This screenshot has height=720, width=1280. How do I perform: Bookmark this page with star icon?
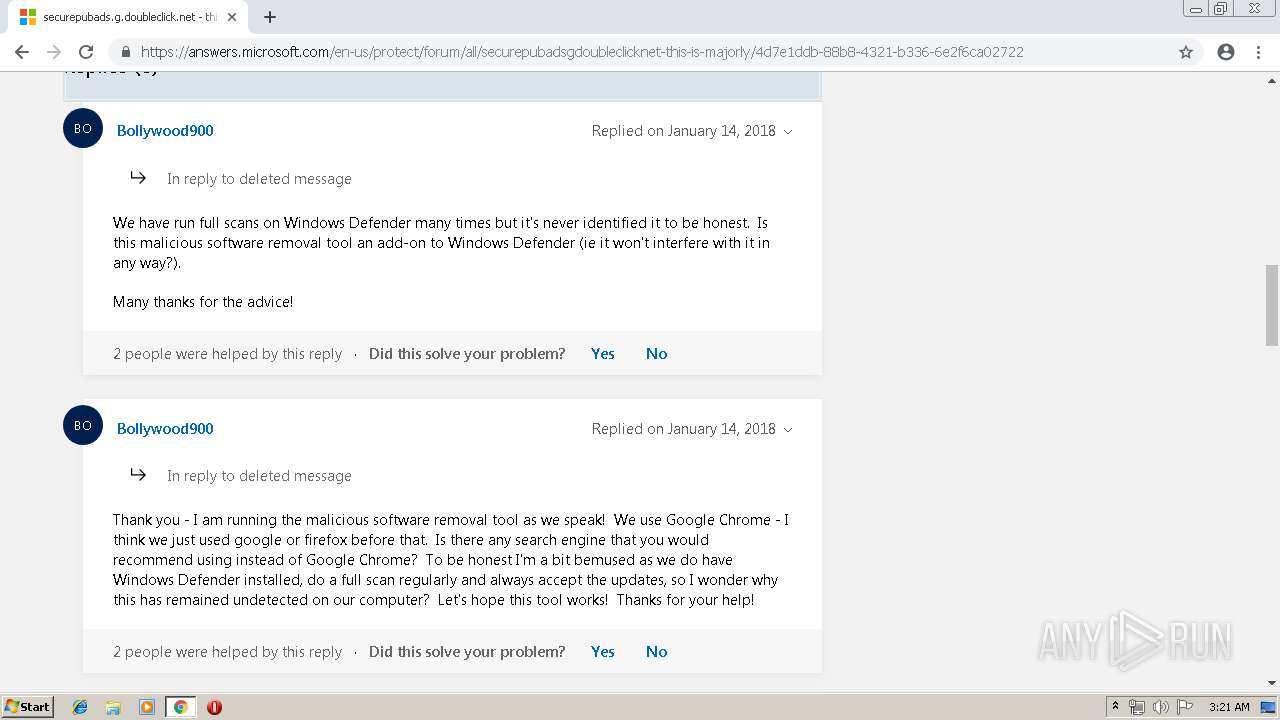point(1186,52)
